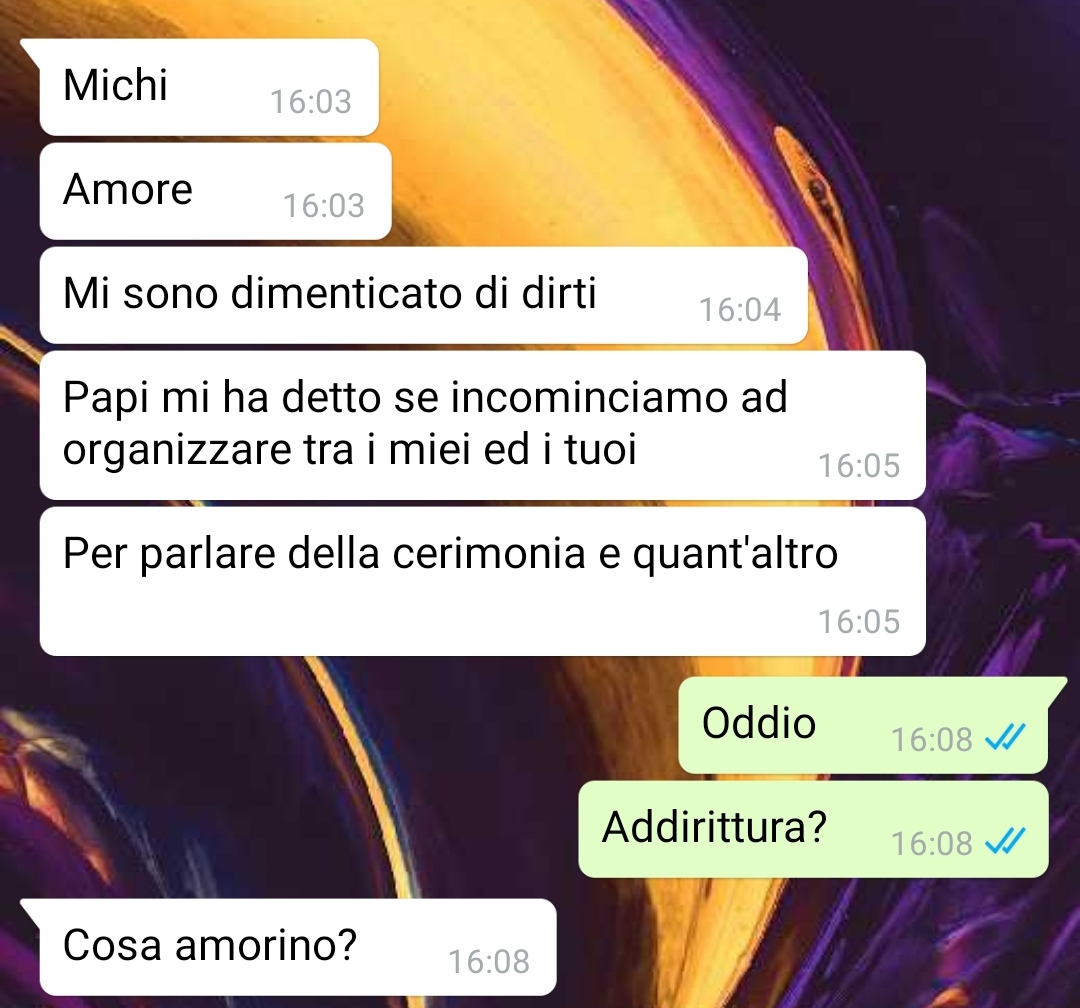Tap the 'Papi mi ha detto' message
The image size is (1080, 1008).
pyautogui.click(x=482, y=425)
